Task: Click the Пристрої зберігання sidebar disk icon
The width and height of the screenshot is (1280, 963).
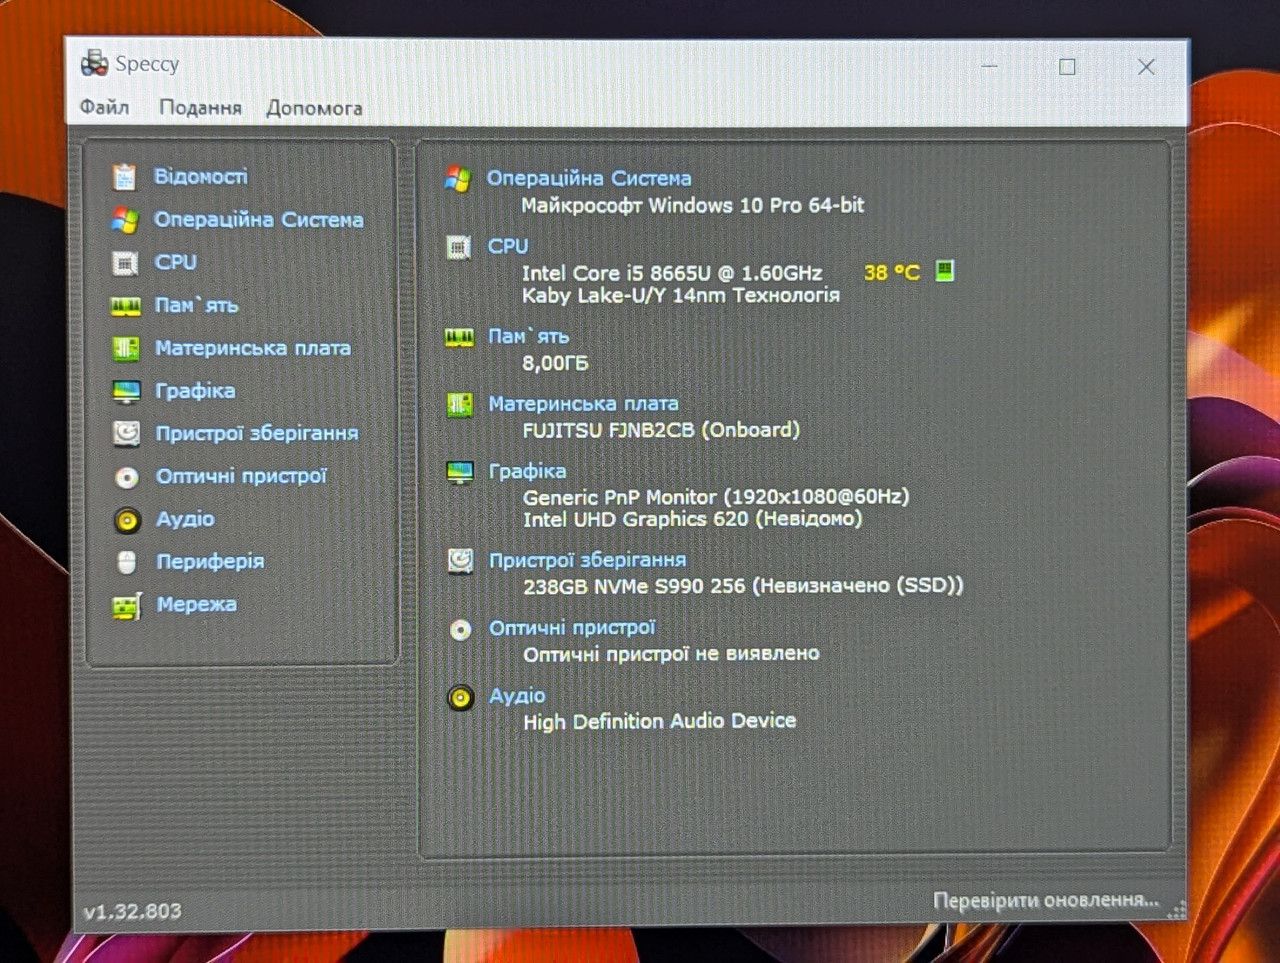Action: click(126, 433)
